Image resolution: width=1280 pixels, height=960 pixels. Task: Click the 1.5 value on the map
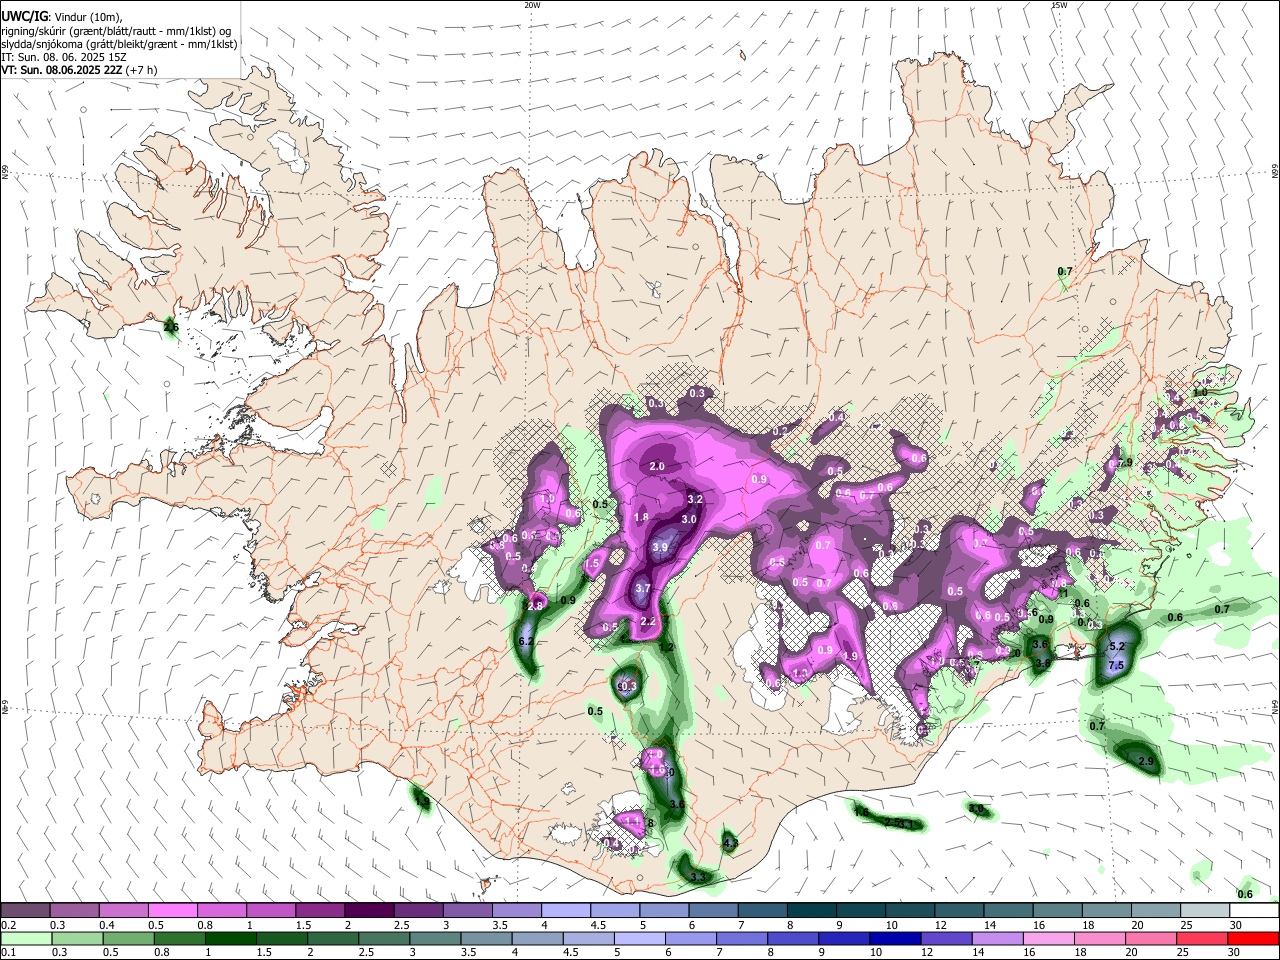pos(592,565)
